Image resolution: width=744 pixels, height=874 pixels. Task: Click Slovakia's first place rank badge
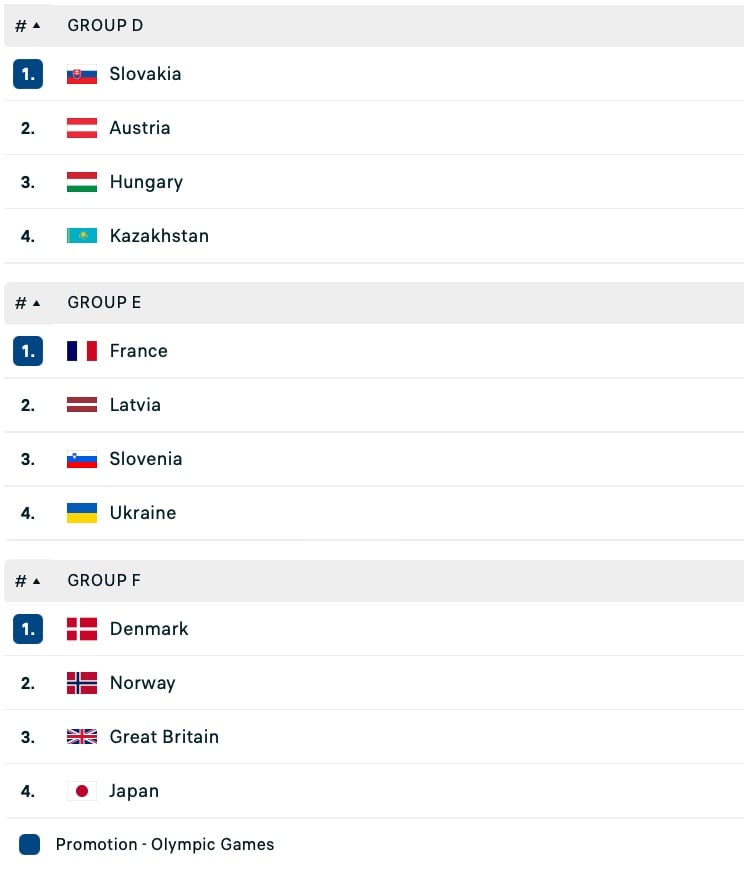(x=28, y=74)
